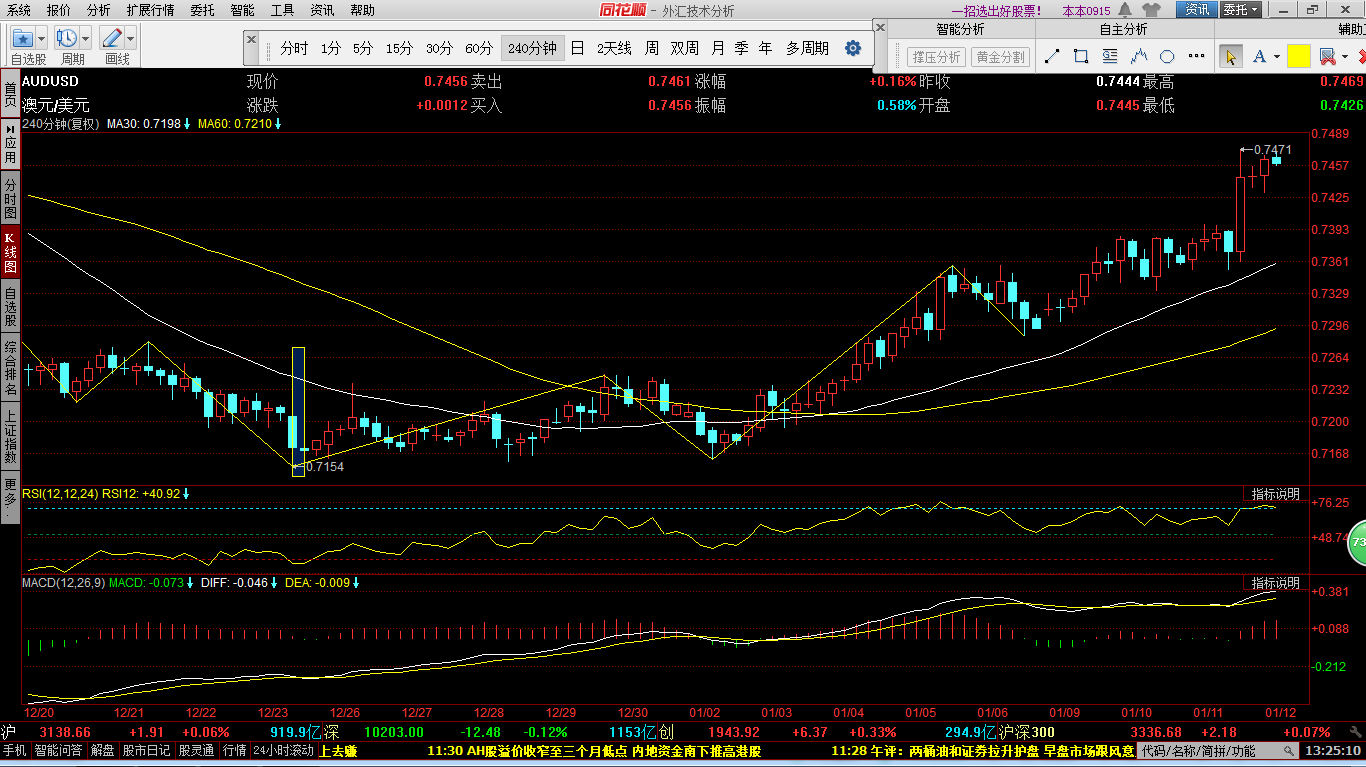The height and width of the screenshot is (767, 1366).
Task: Open the 系统 menu
Action: tap(18, 10)
